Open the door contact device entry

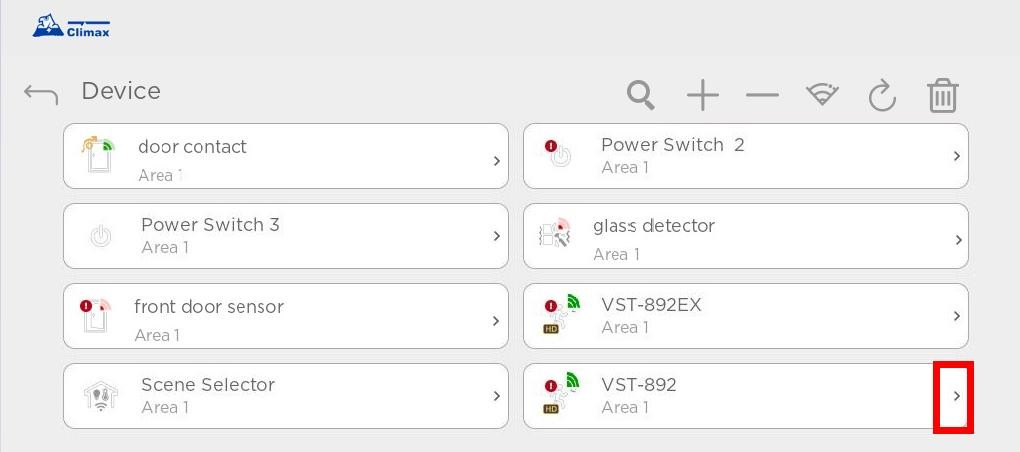[286, 156]
